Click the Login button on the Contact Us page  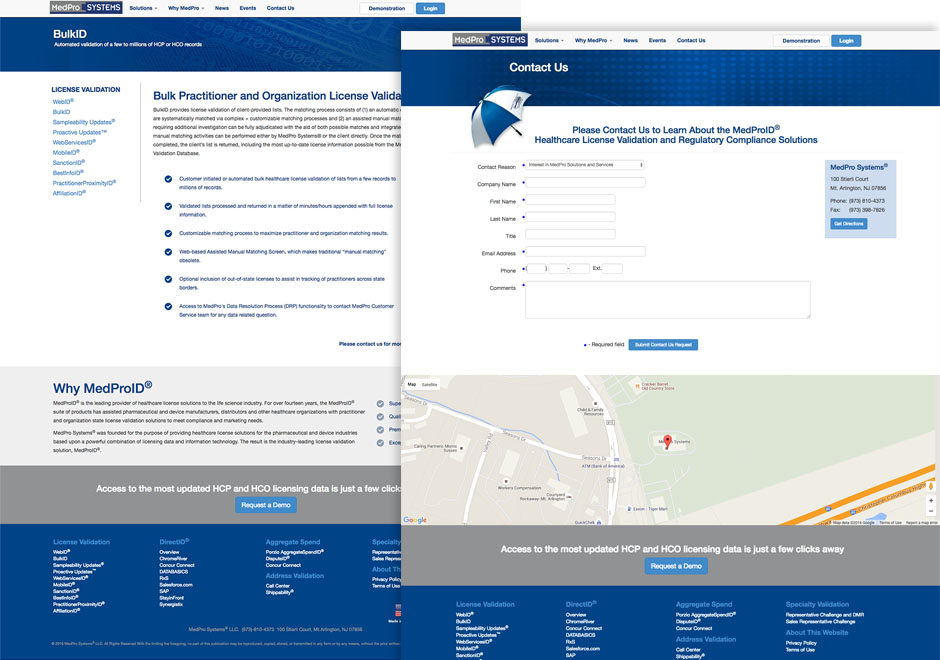pos(846,41)
